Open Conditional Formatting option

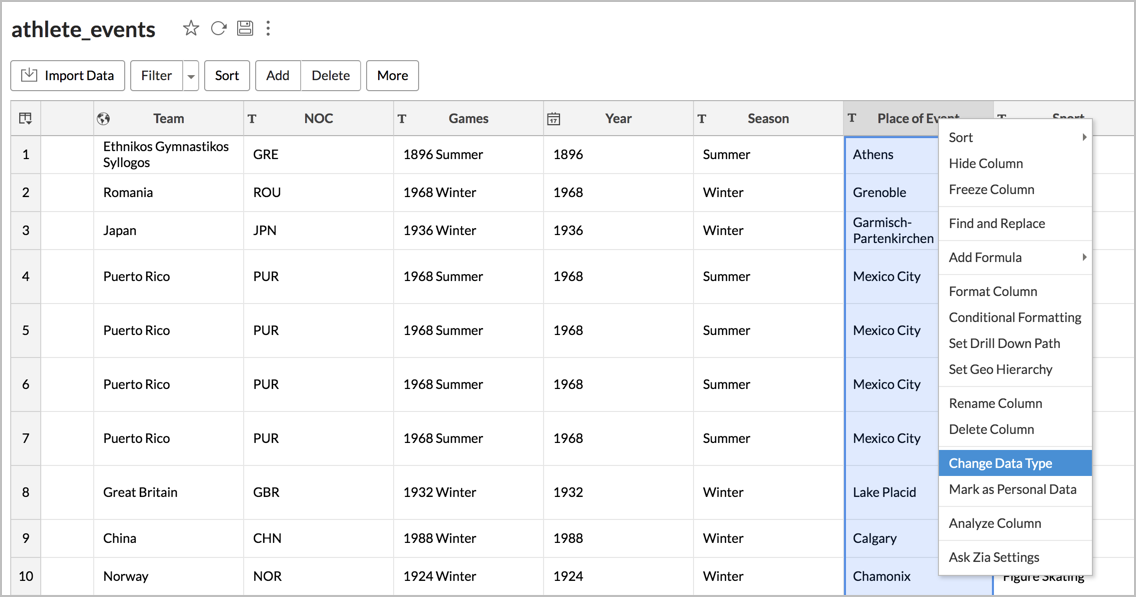pyautogui.click(x=1015, y=317)
